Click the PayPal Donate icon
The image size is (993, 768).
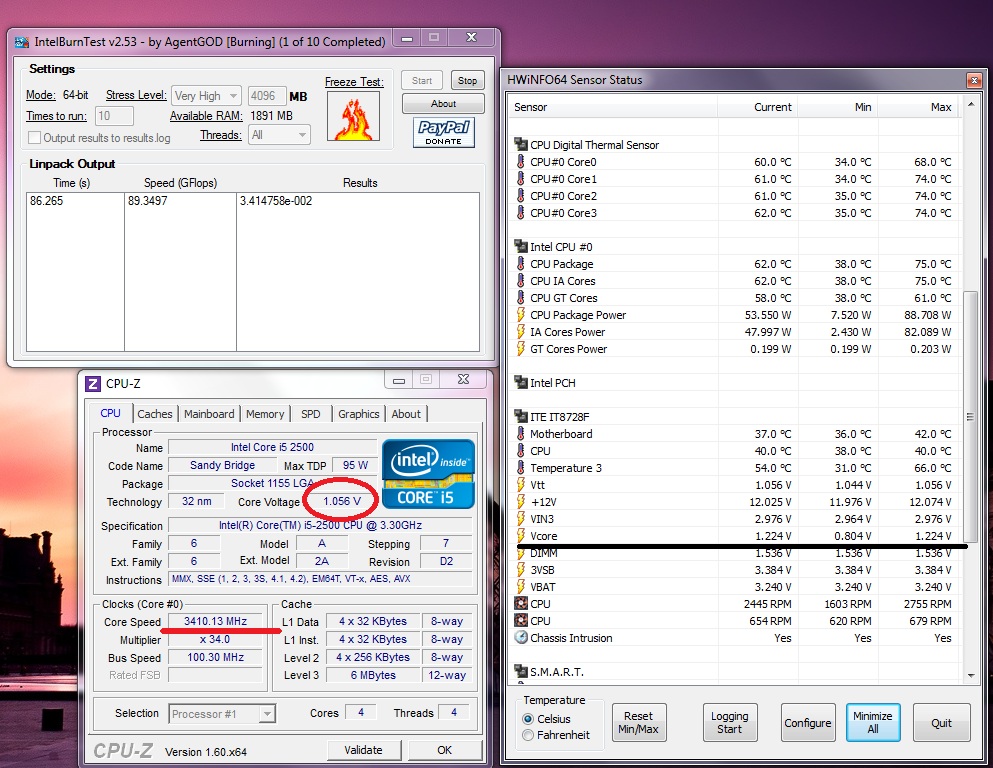[443, 132]
